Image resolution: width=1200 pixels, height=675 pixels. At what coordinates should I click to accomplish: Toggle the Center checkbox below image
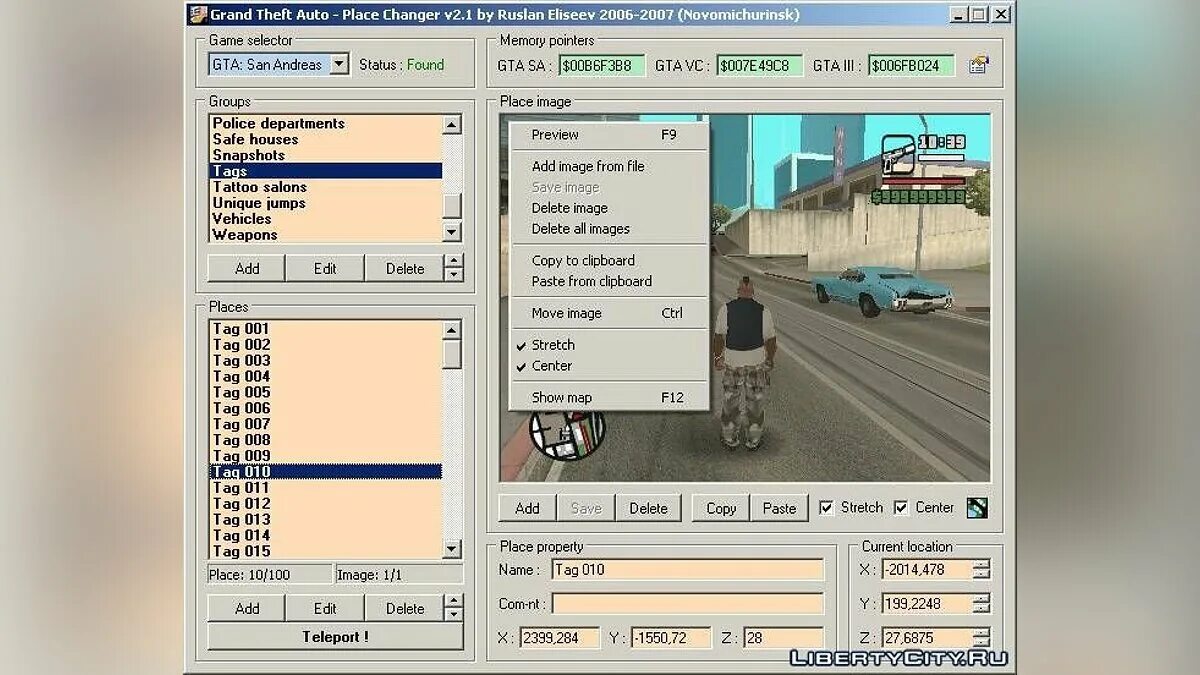(x=901, y=508)
